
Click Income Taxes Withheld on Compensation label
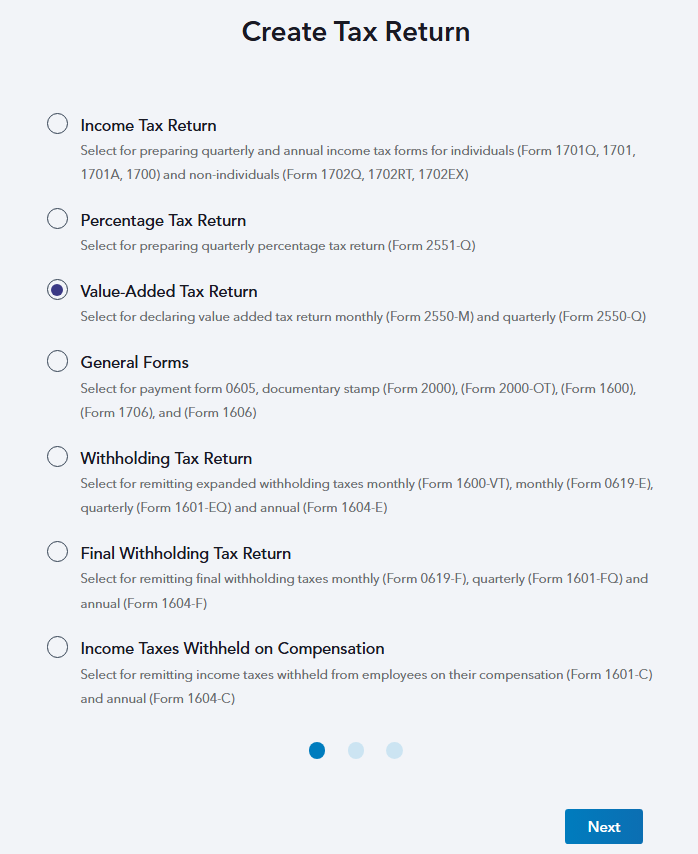232,649
